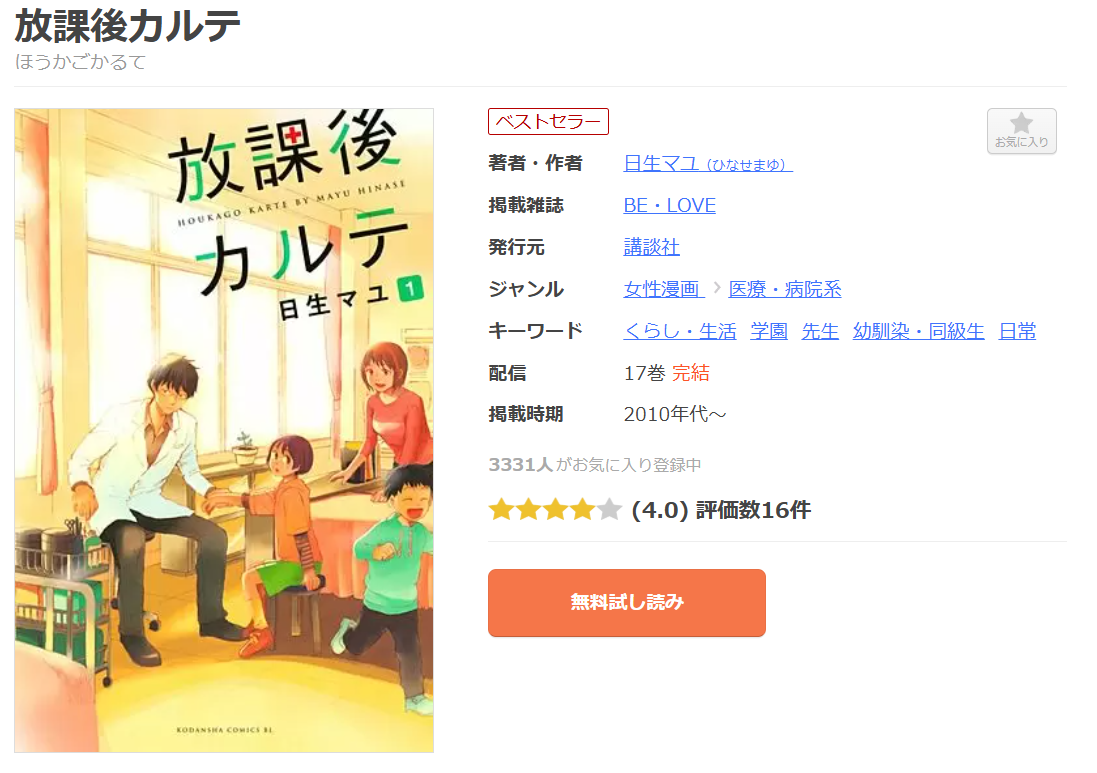The height and width of the screenshot is (773, 1097).
Task: Select genre link 医療・病院系
Action: click(x=784, y=289)
